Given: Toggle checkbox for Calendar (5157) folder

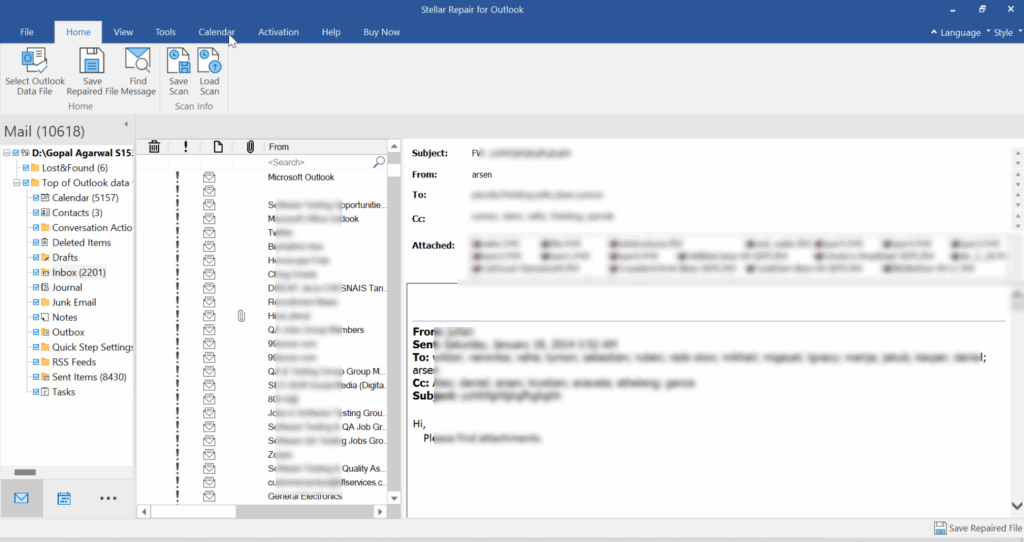Looking at the screenshot, I should (x=36, y=198).
